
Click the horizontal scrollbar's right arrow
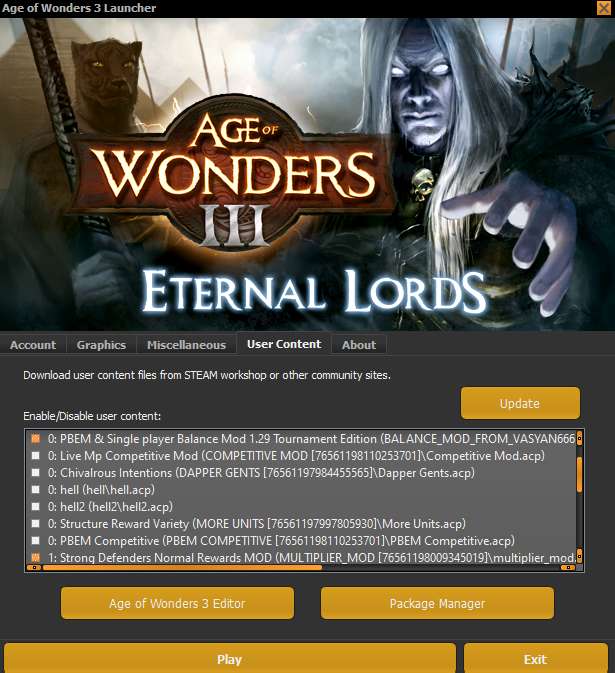pyautogui.click(x=568, y=567)
